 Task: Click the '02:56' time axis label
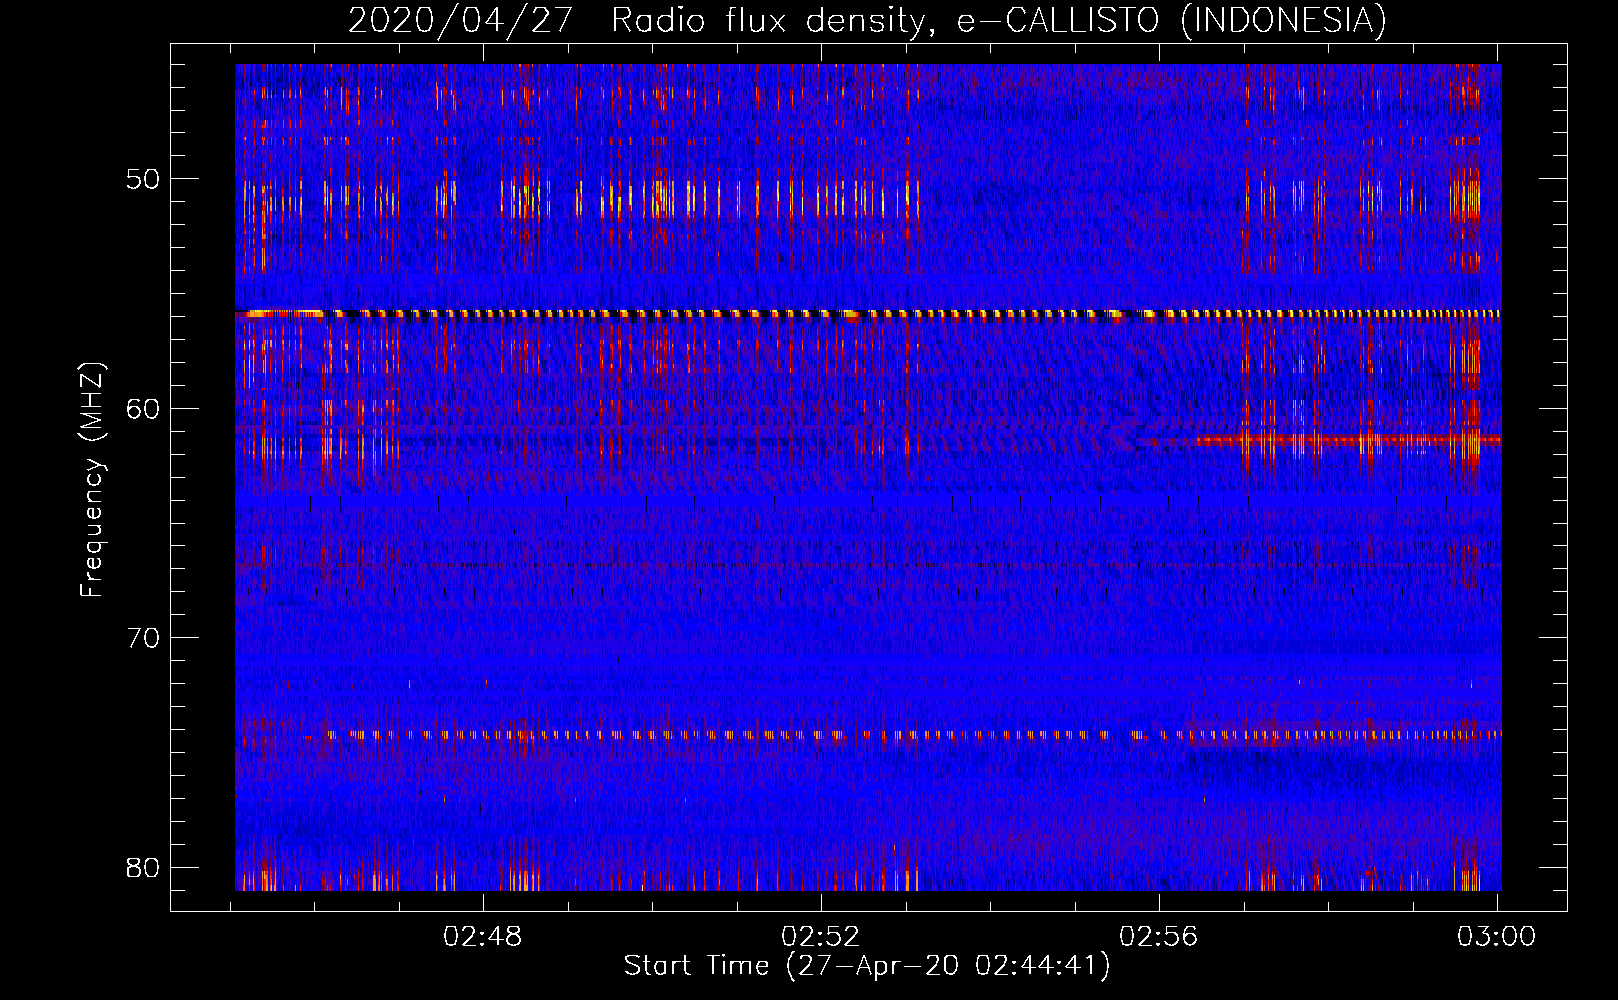pos(1158,937)
